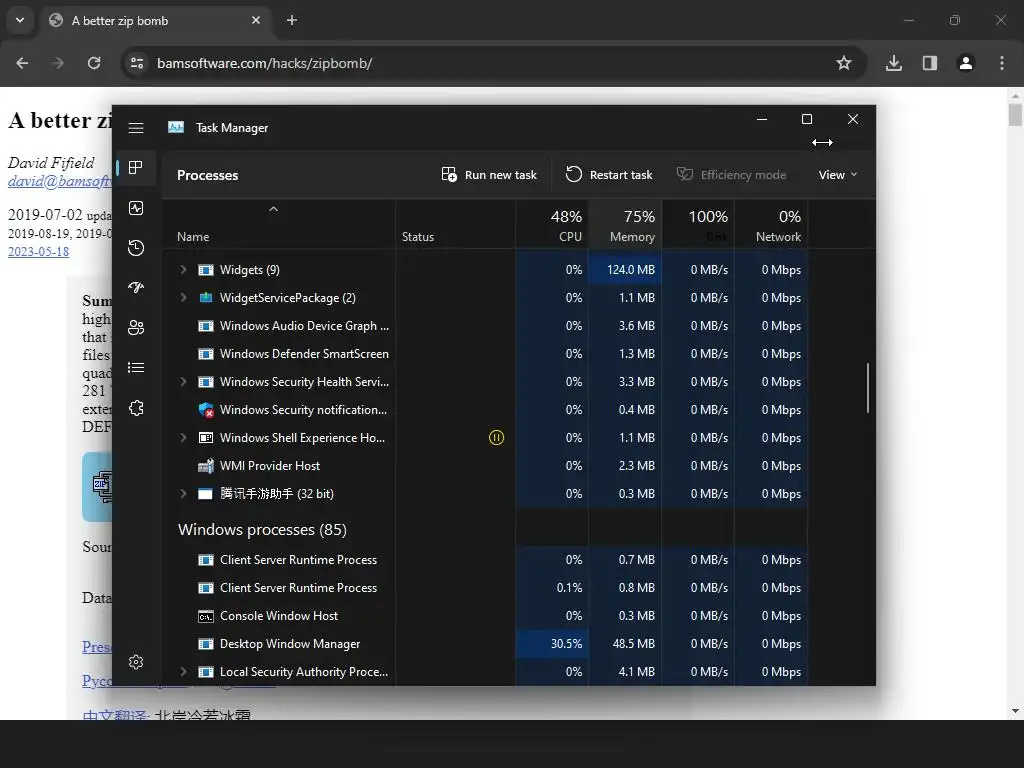
Task: Open Task Manager settings gear
Action: click(136, 662)
